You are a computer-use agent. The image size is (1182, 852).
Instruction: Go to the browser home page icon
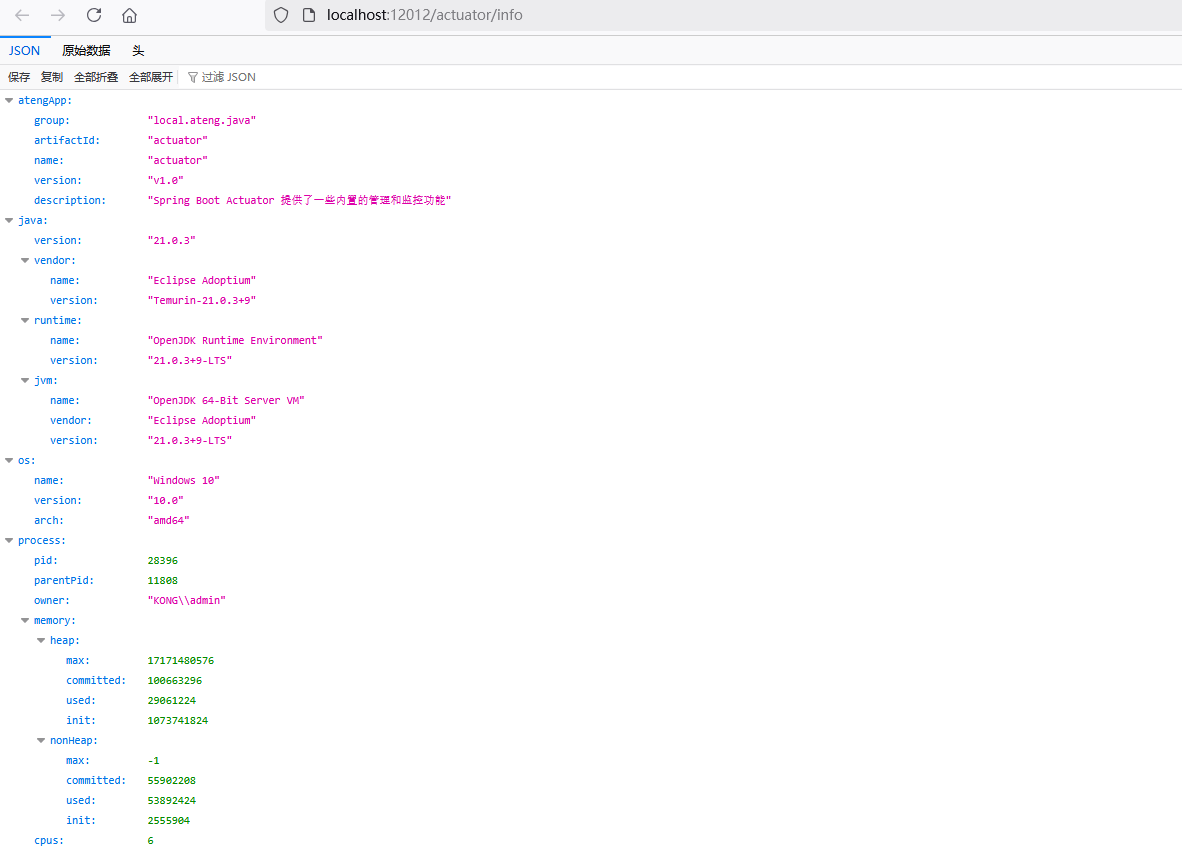tap(129, 15)
